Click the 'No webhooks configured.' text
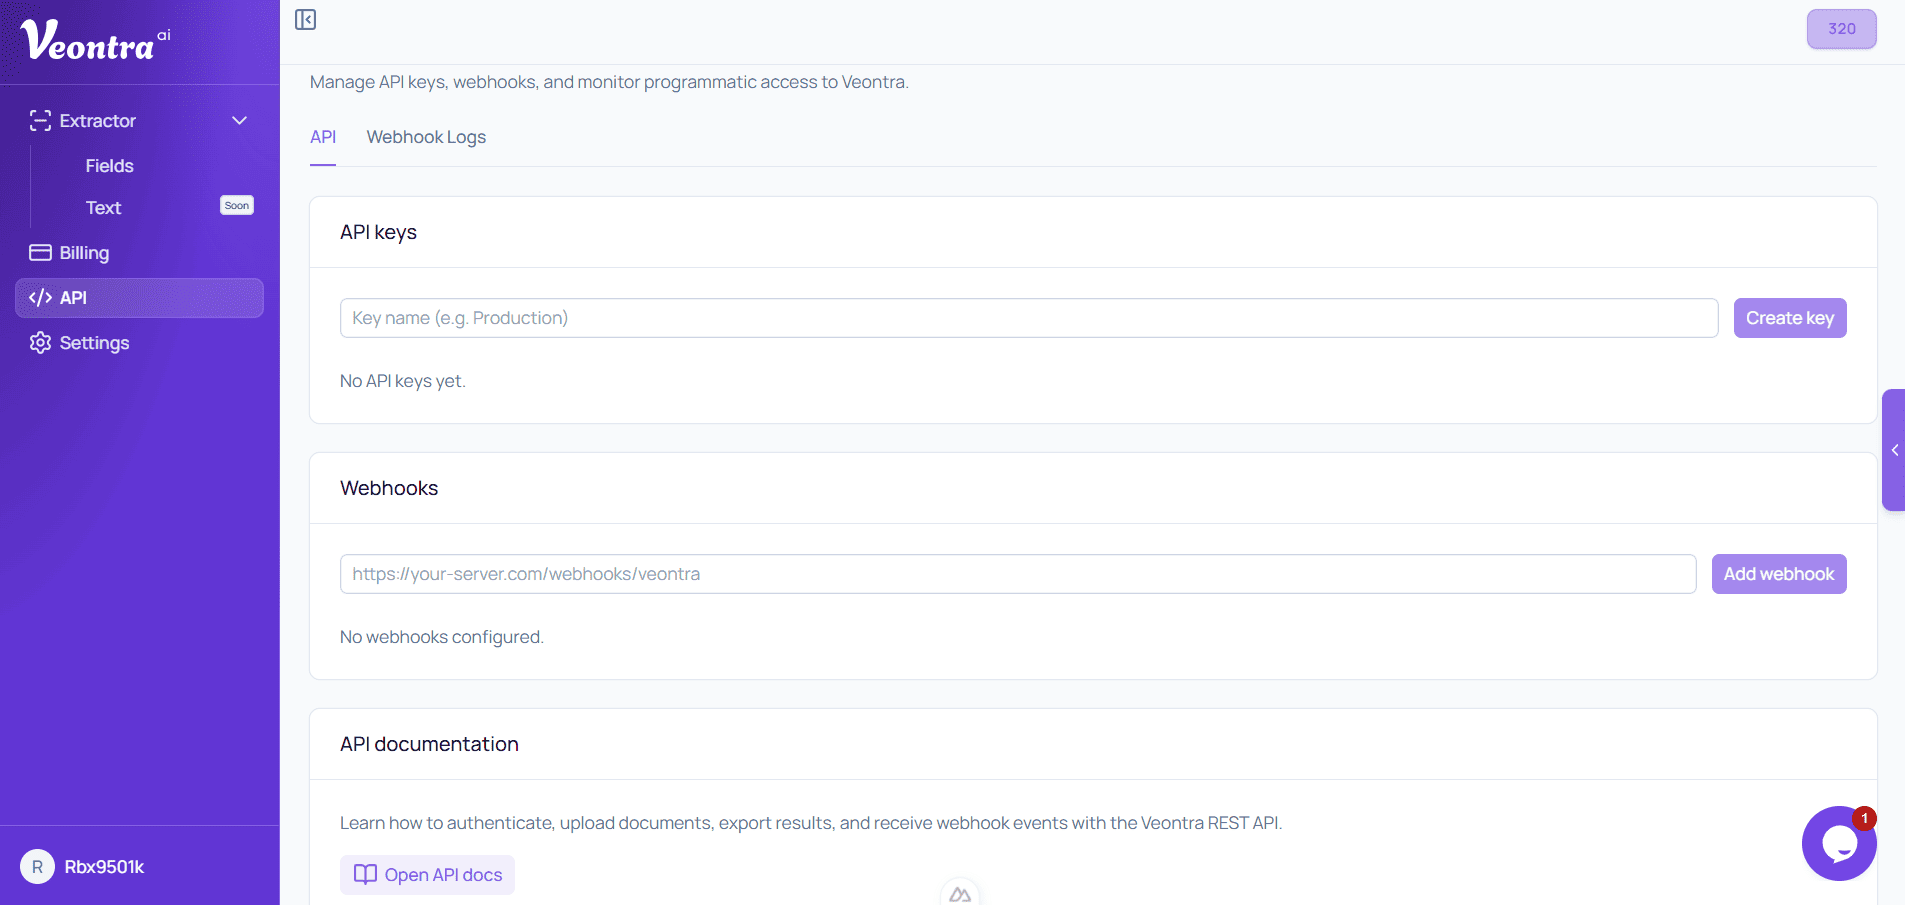The image size is (1905, 905). 442,637
